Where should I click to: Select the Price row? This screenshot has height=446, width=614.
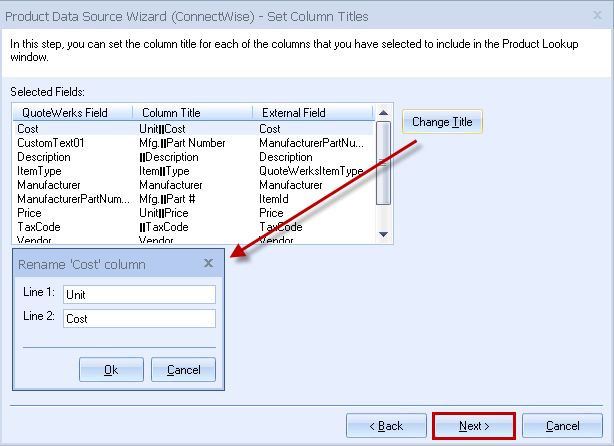pyautogui.click(x=28, y=213)
